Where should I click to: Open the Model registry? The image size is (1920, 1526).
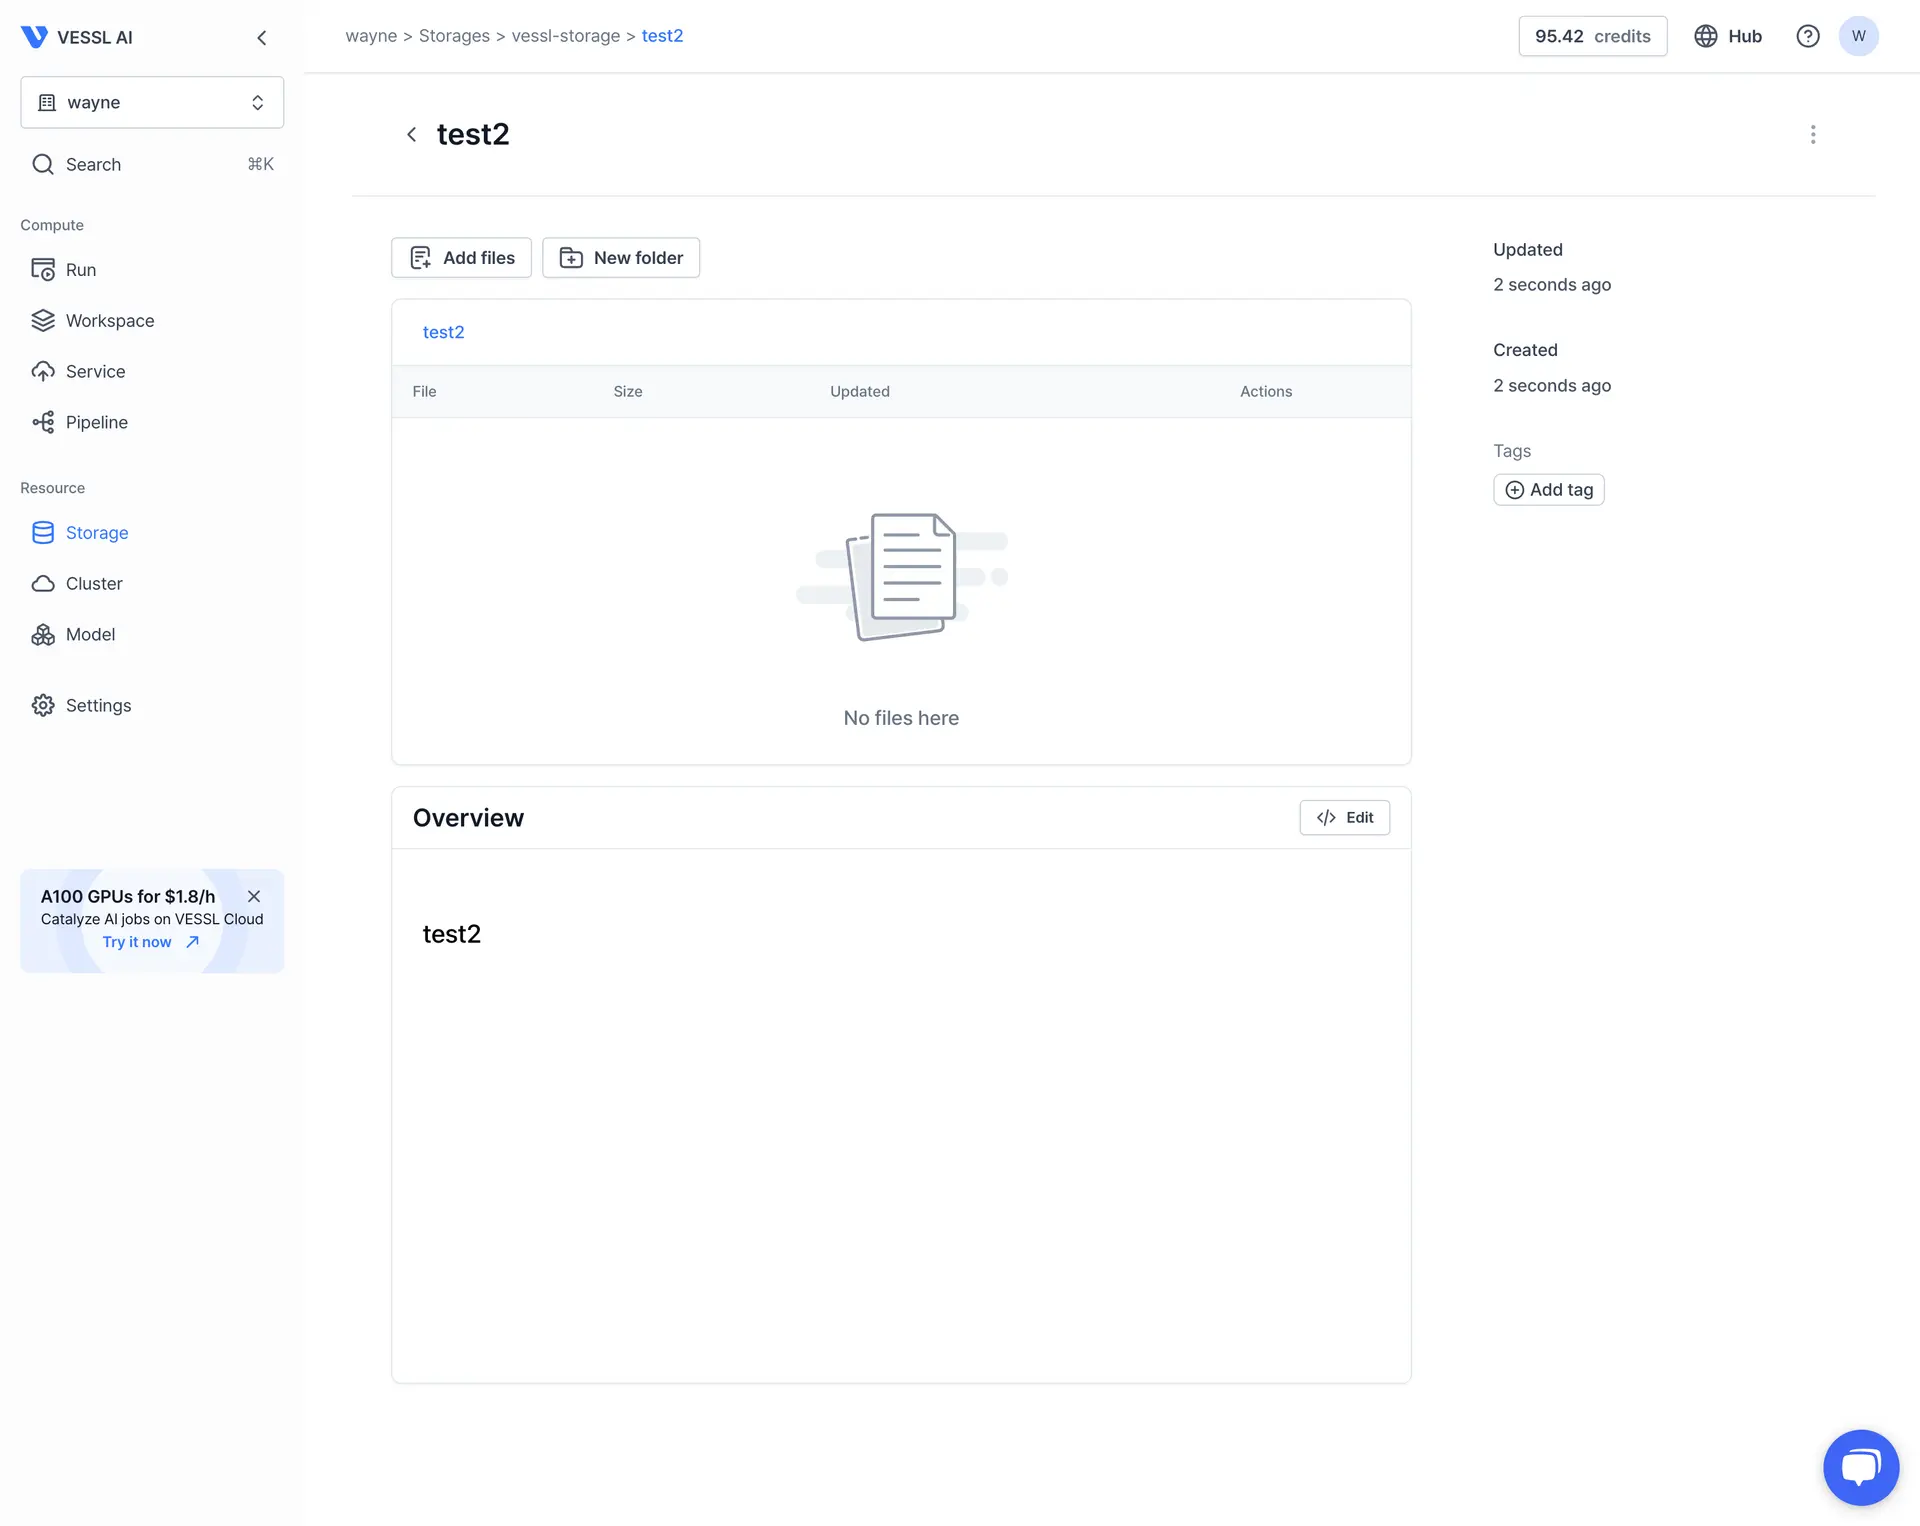[x=90, y=635]
